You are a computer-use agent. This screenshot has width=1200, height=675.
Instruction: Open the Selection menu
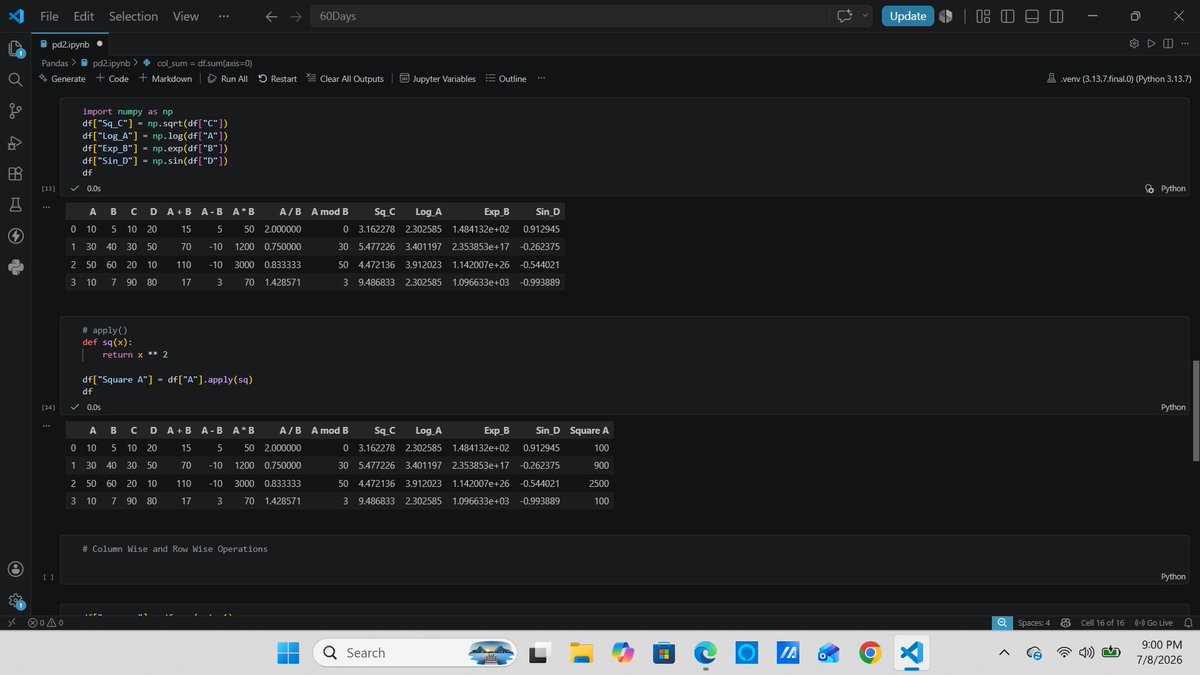pyautogui.click(x=133, y=16)
